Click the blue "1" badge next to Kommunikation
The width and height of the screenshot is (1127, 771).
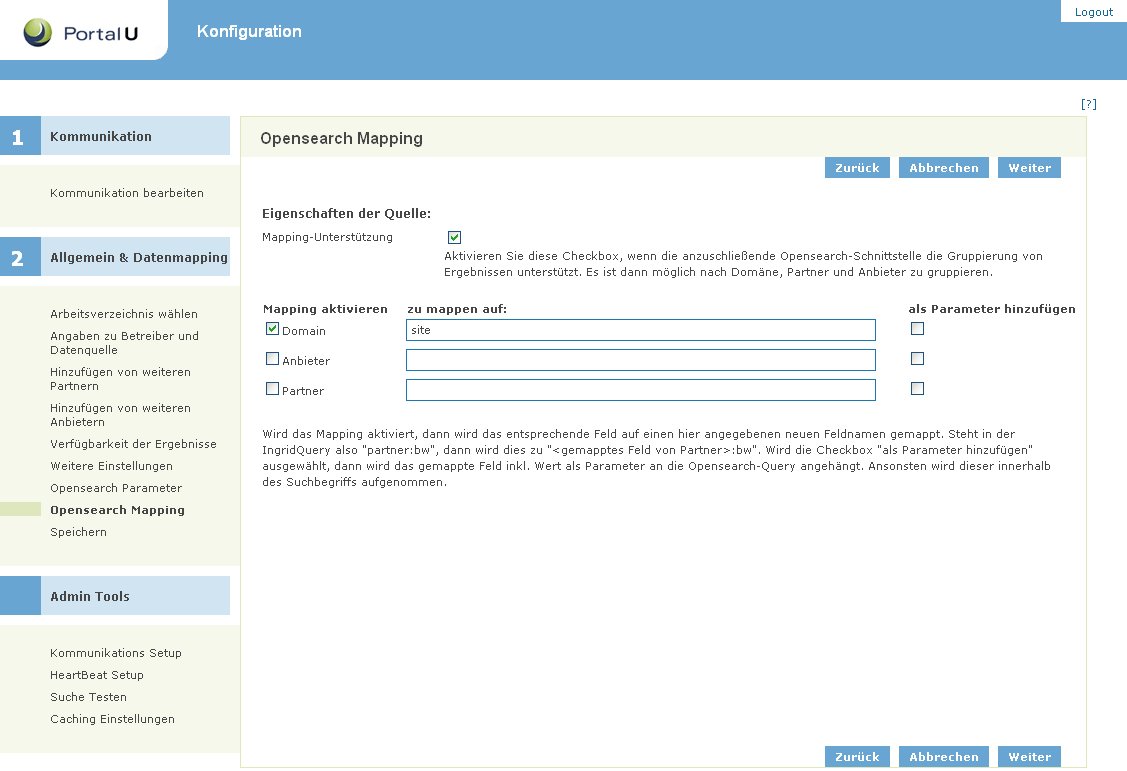(x=20, y=135)
